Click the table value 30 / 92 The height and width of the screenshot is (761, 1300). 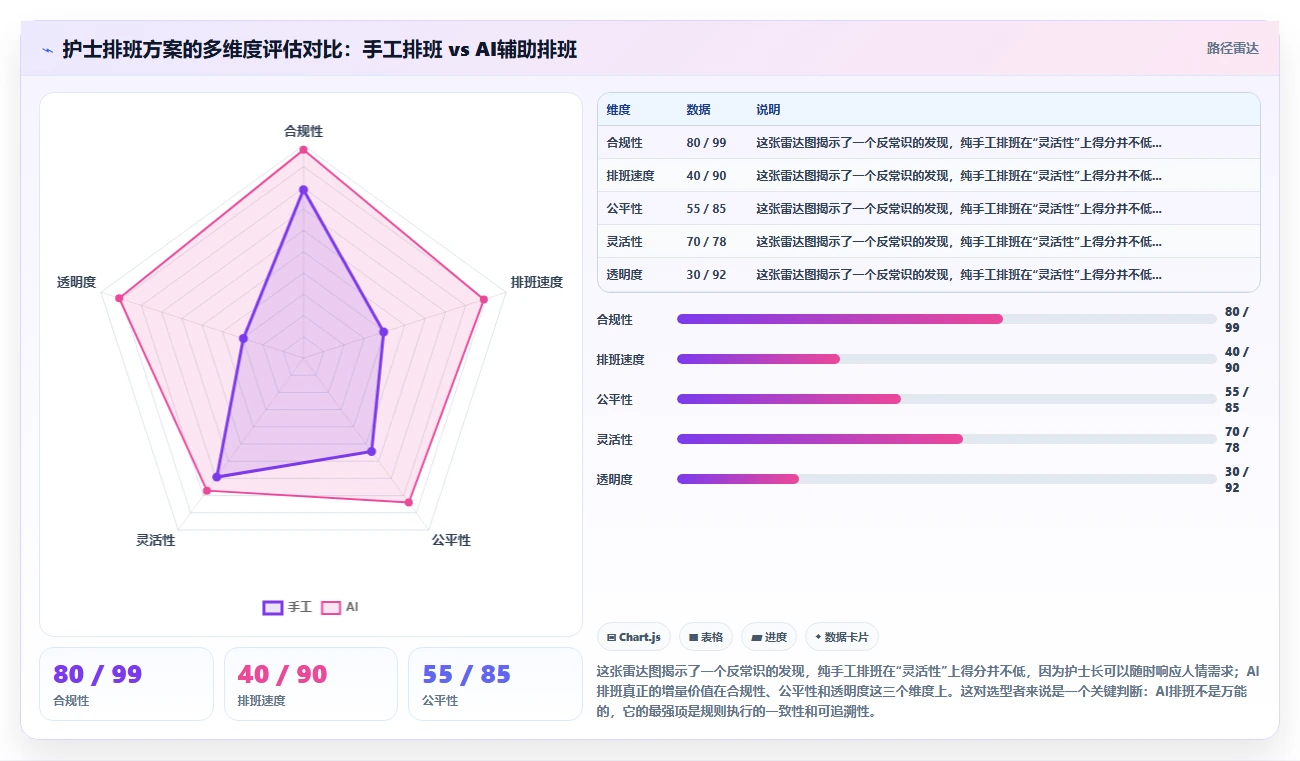click(706, 275)
